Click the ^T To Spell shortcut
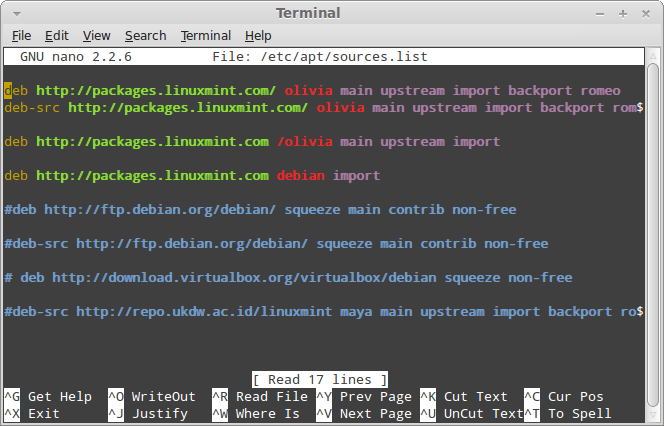The width and height of the screenshot is (664, 426). pos(568,413)
